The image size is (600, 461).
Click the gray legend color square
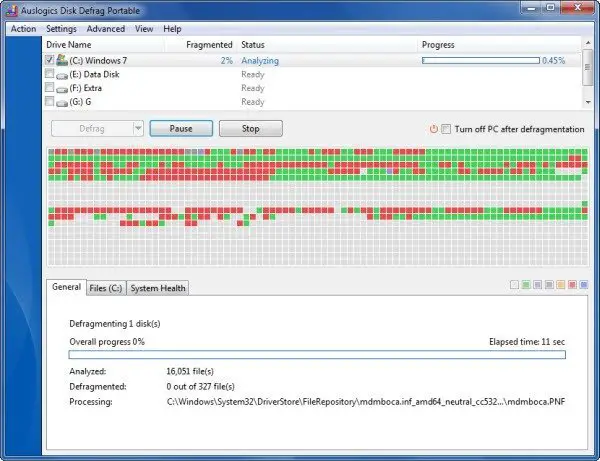[549, 285]
